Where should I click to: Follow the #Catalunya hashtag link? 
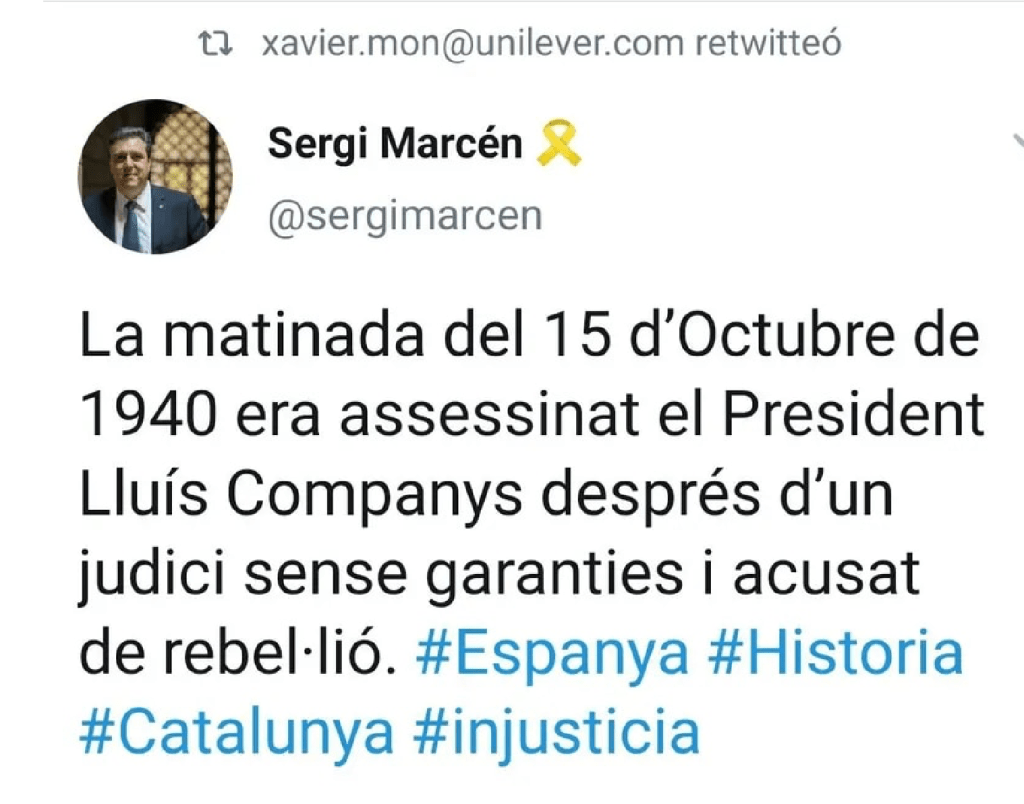236,733
